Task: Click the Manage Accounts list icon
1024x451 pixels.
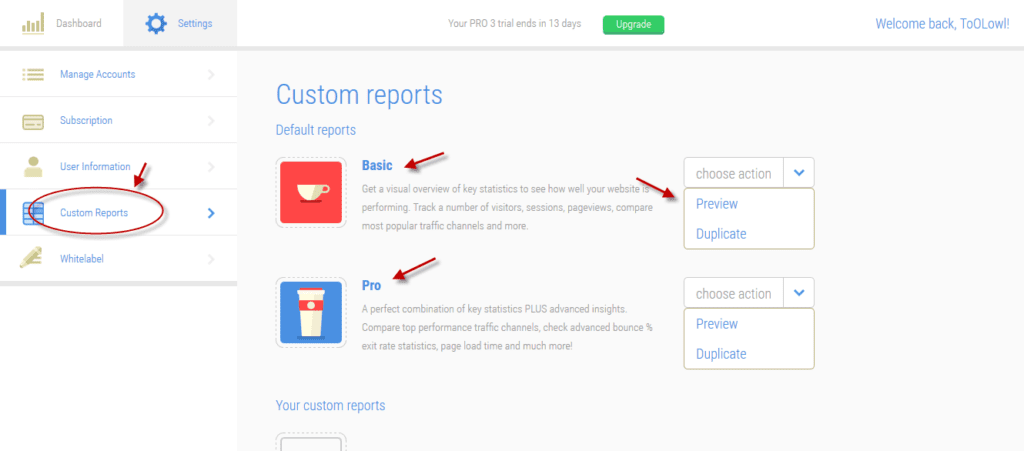Action: (x=33, y=74)
